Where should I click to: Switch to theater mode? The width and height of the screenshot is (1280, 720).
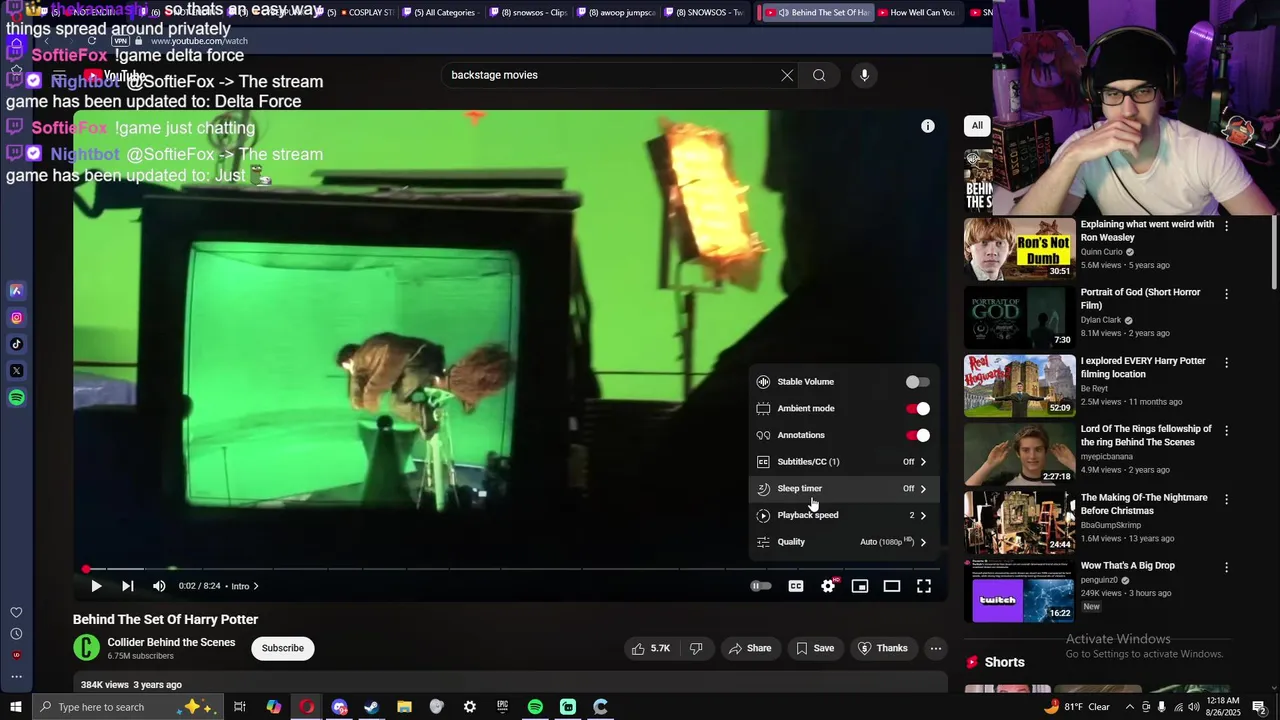[892, 586]
